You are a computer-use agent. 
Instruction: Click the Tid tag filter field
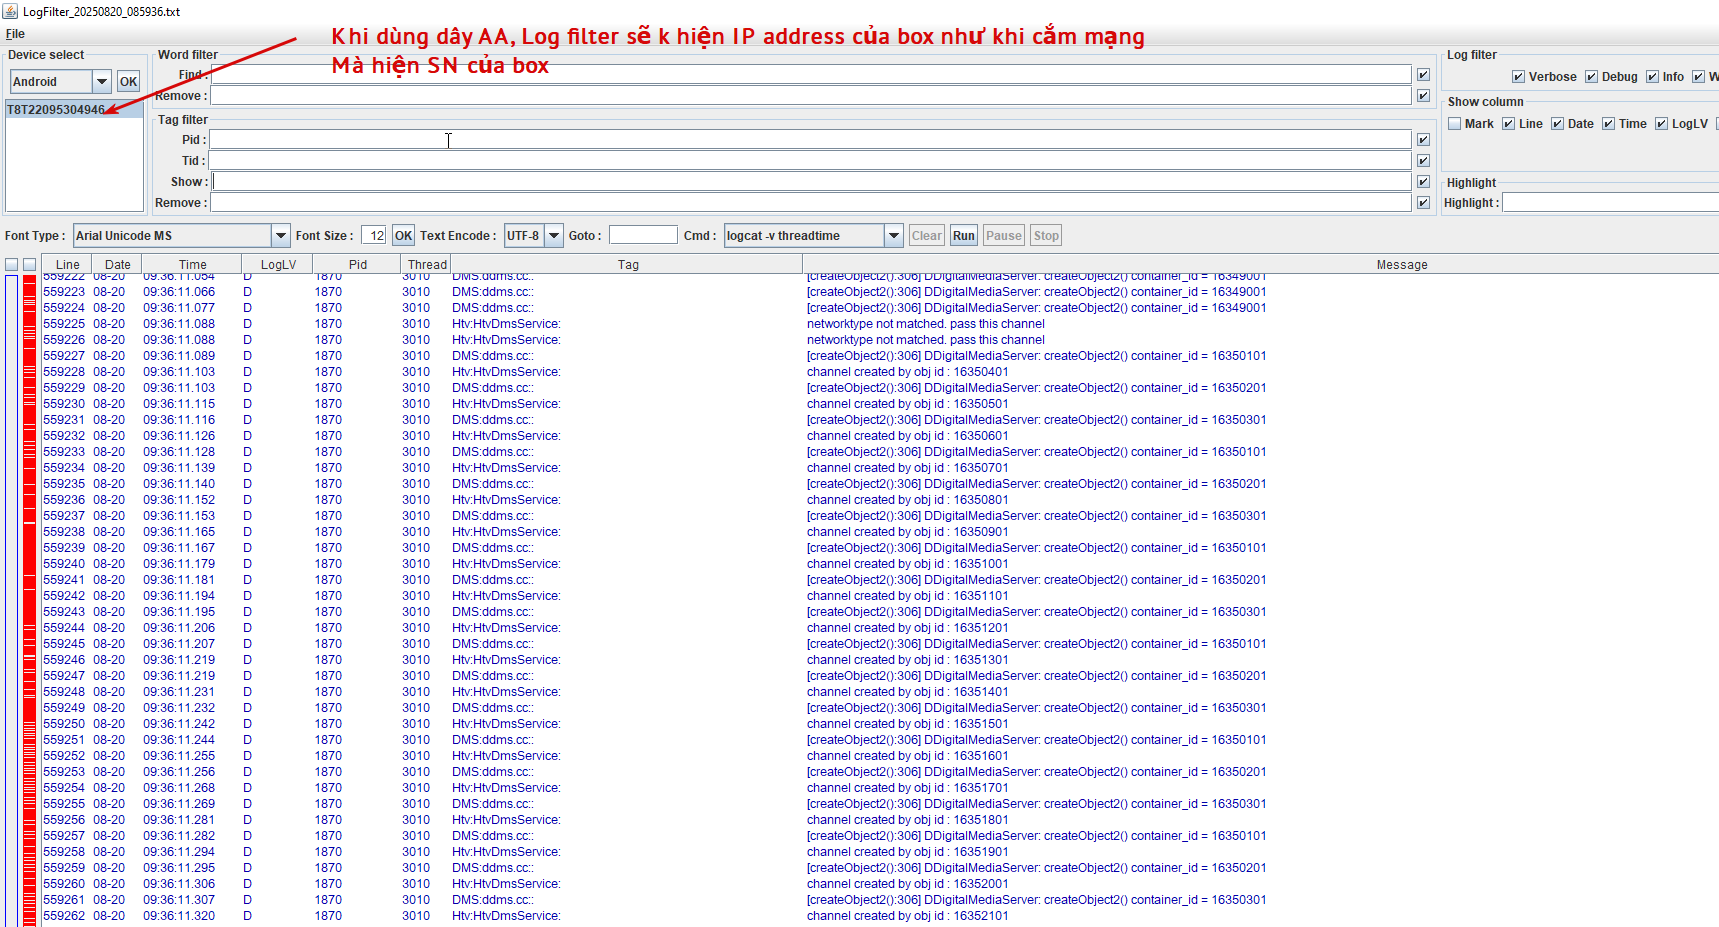point(810,161)
